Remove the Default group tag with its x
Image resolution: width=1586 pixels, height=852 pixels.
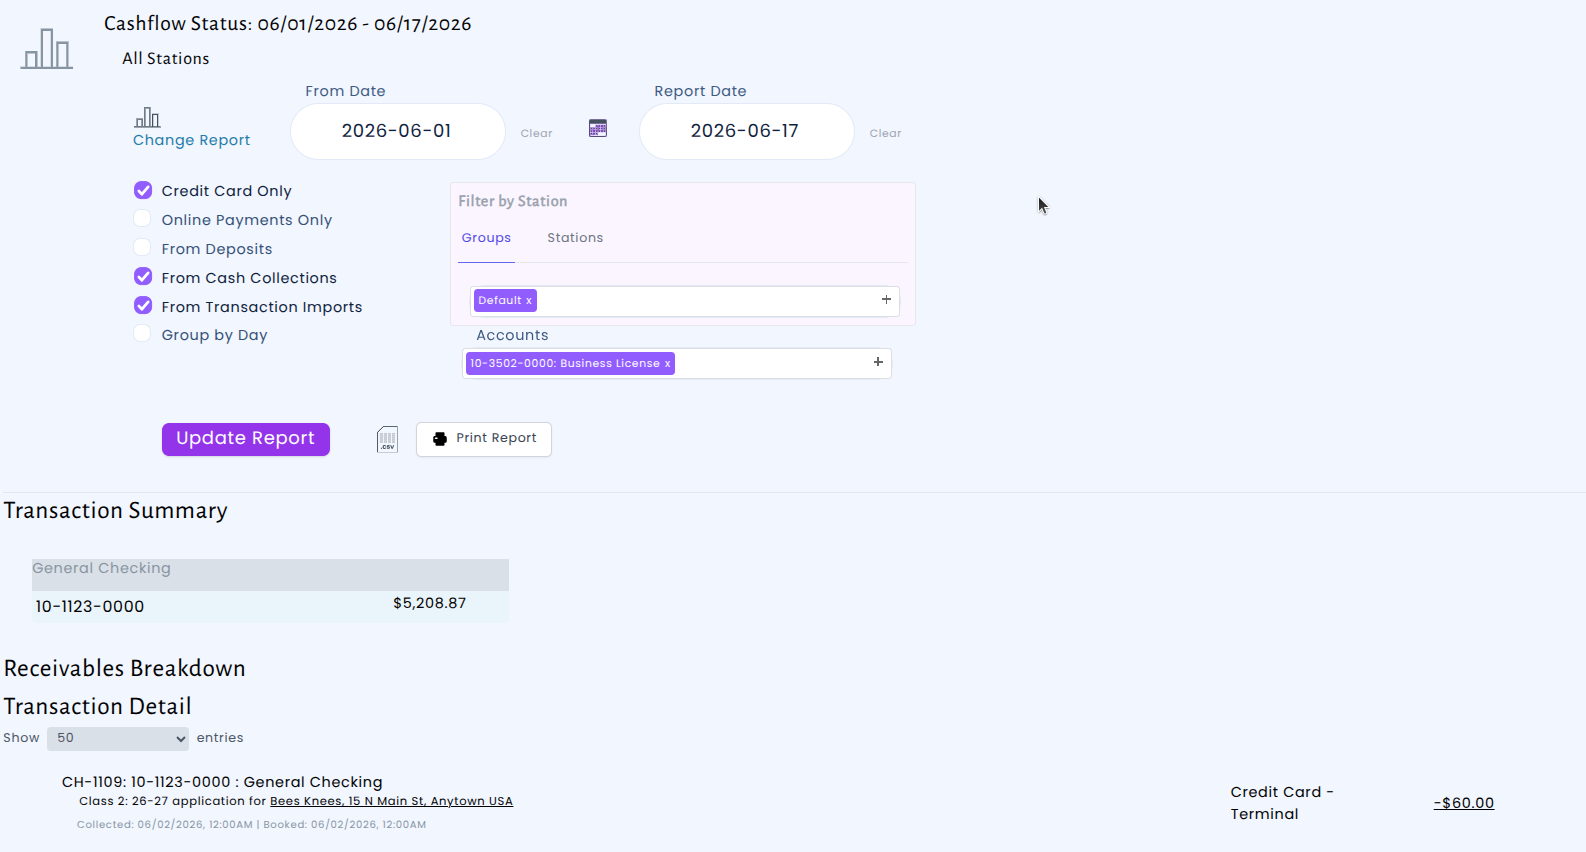pyautogui.click(x=529, y=301)
